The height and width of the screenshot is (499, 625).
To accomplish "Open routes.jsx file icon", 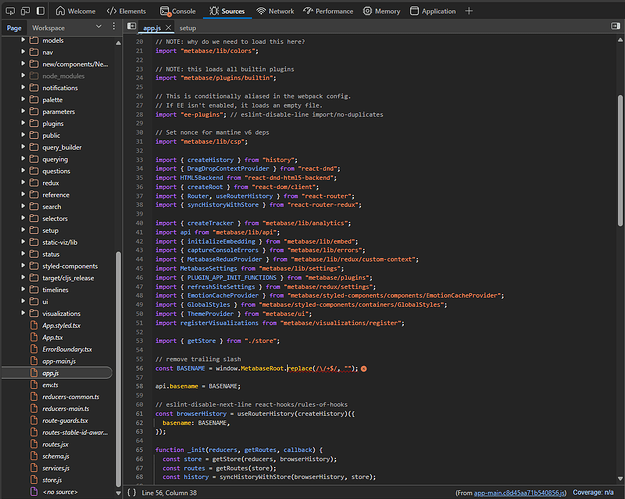I will (x=34, y=444).
